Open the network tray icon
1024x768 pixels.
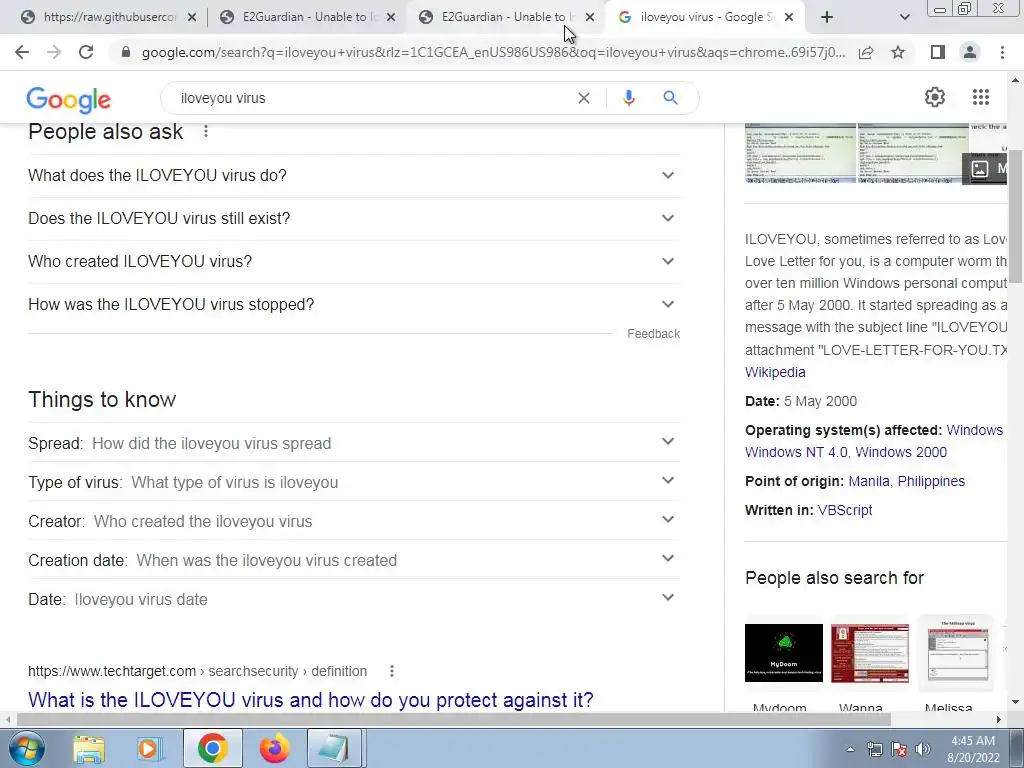874,749
